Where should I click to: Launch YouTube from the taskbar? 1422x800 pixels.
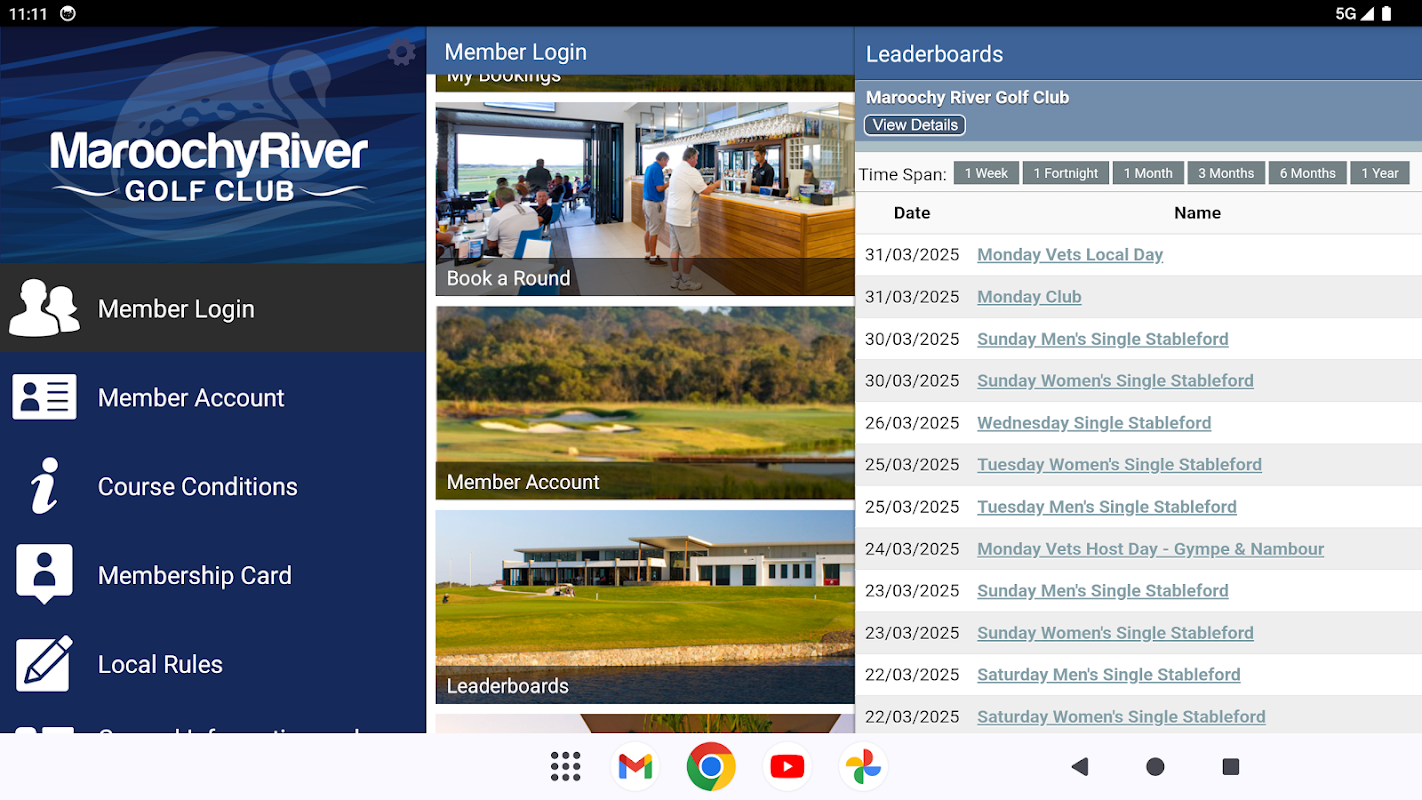(x=787, y=767)
